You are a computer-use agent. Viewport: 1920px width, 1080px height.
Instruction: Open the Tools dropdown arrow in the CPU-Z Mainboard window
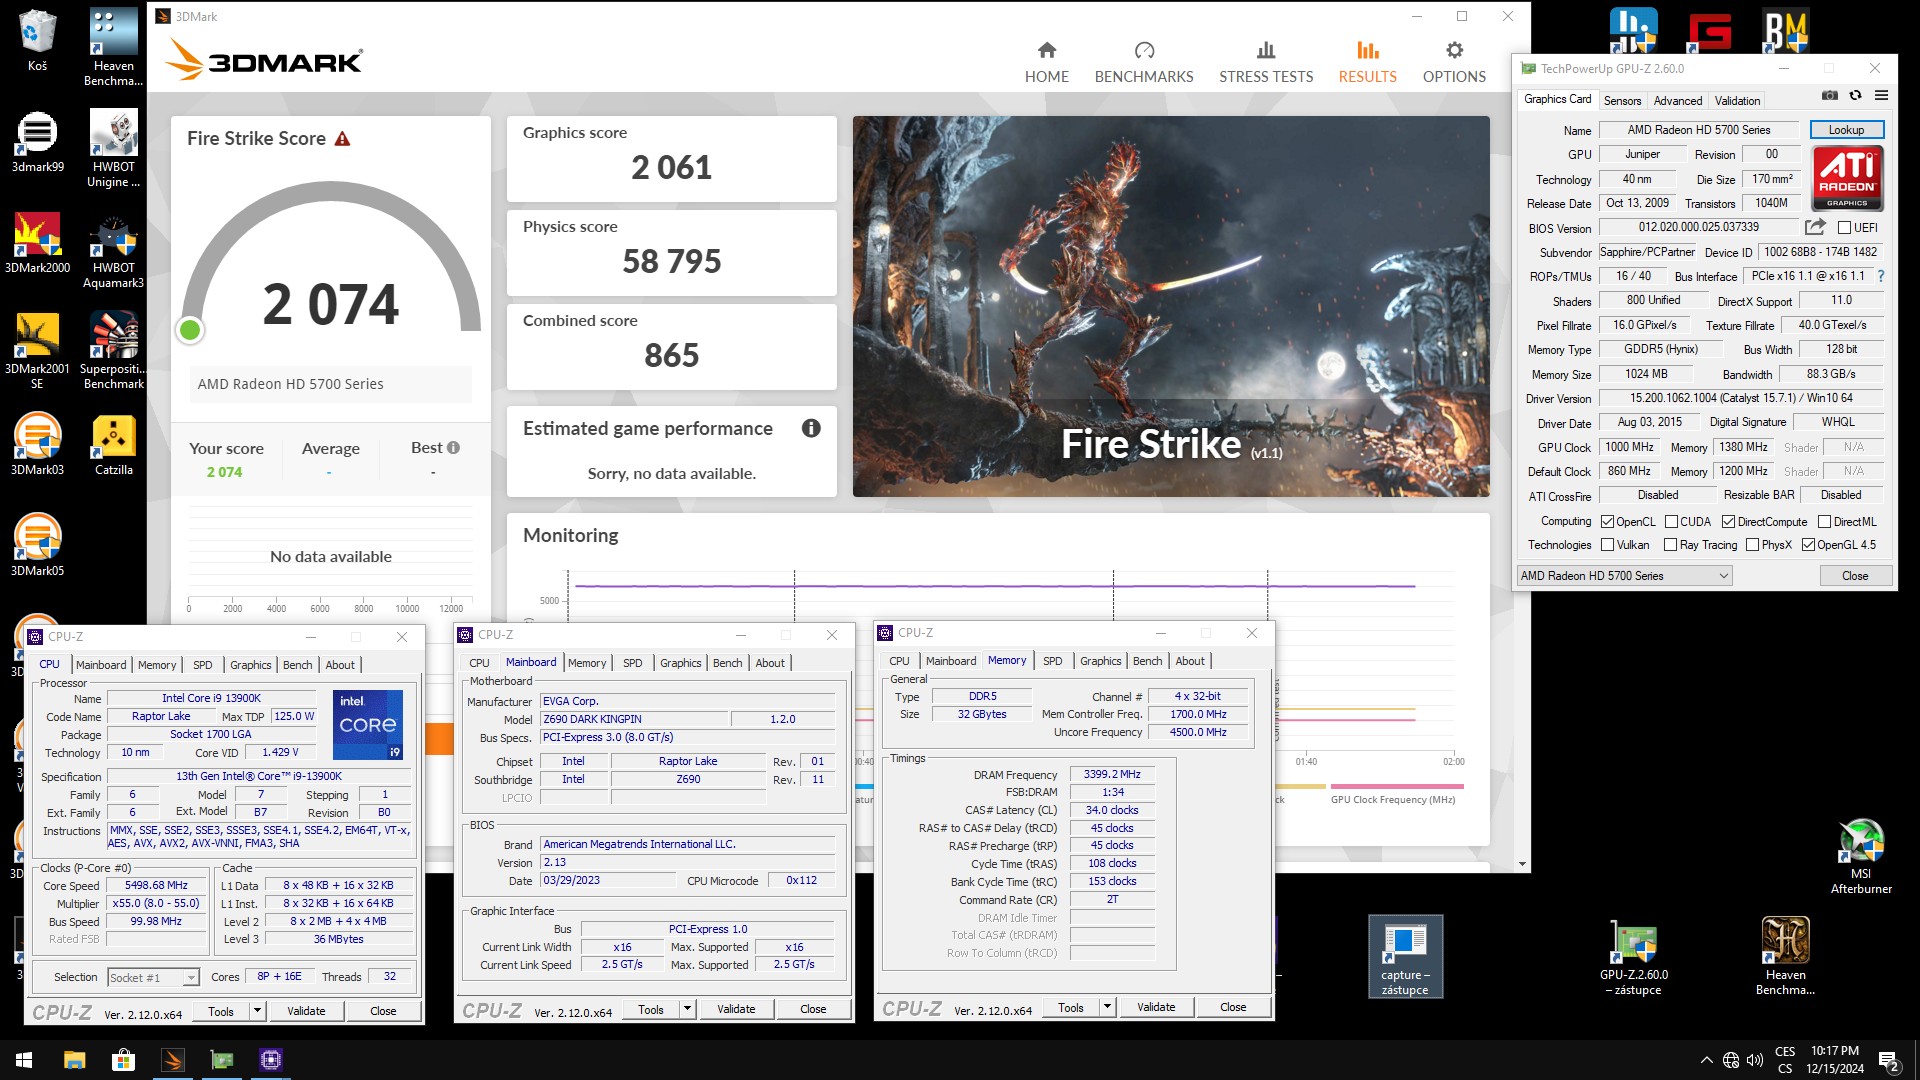[687, 1009]
